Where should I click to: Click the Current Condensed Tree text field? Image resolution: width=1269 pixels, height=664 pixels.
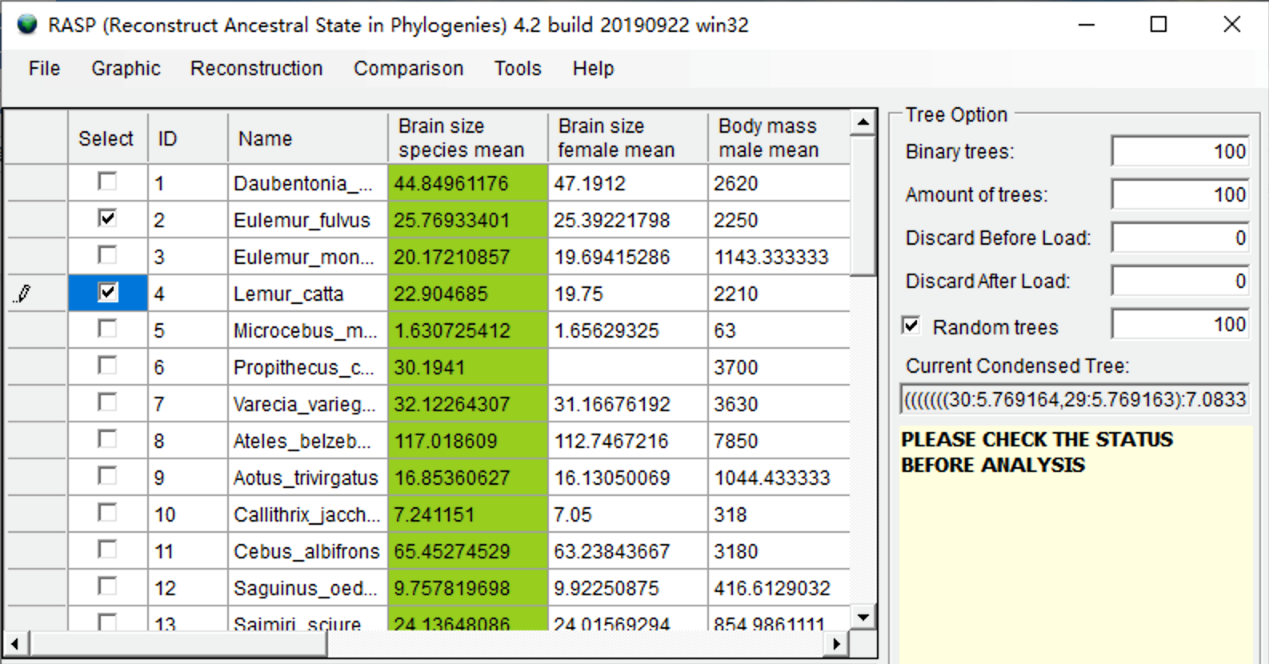pos(1075,400)
